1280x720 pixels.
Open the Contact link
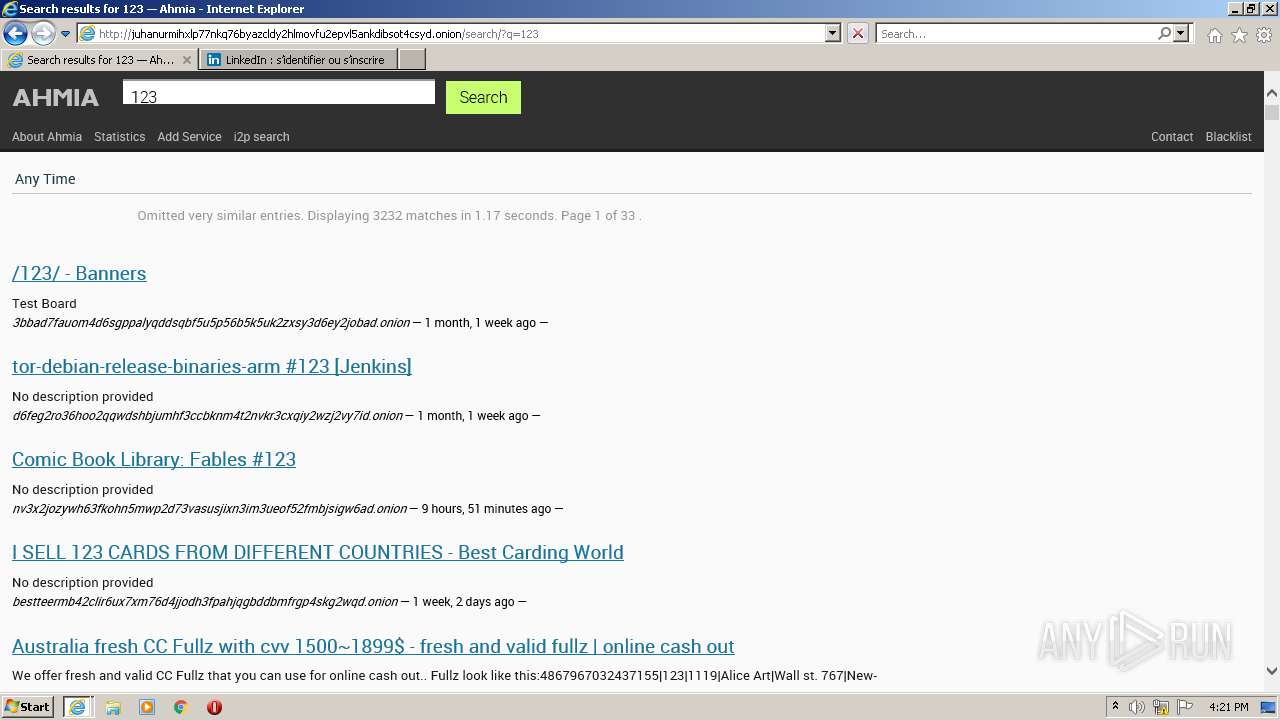point(1172,137)
